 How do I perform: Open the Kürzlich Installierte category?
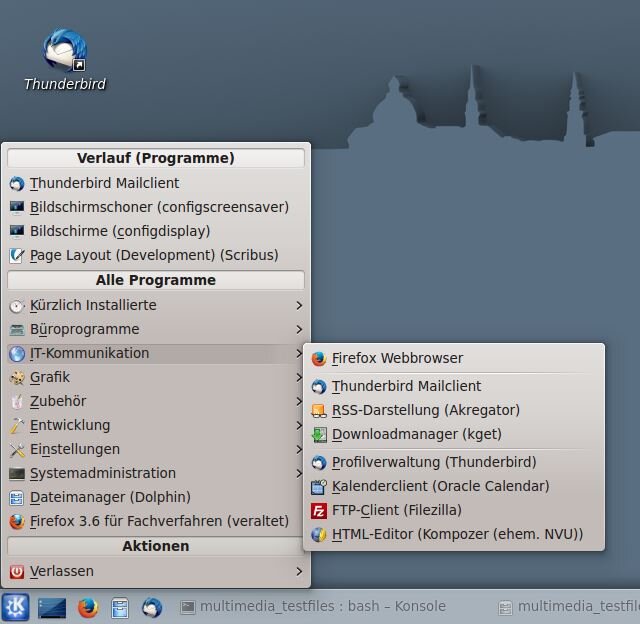(x=156, y=306)
